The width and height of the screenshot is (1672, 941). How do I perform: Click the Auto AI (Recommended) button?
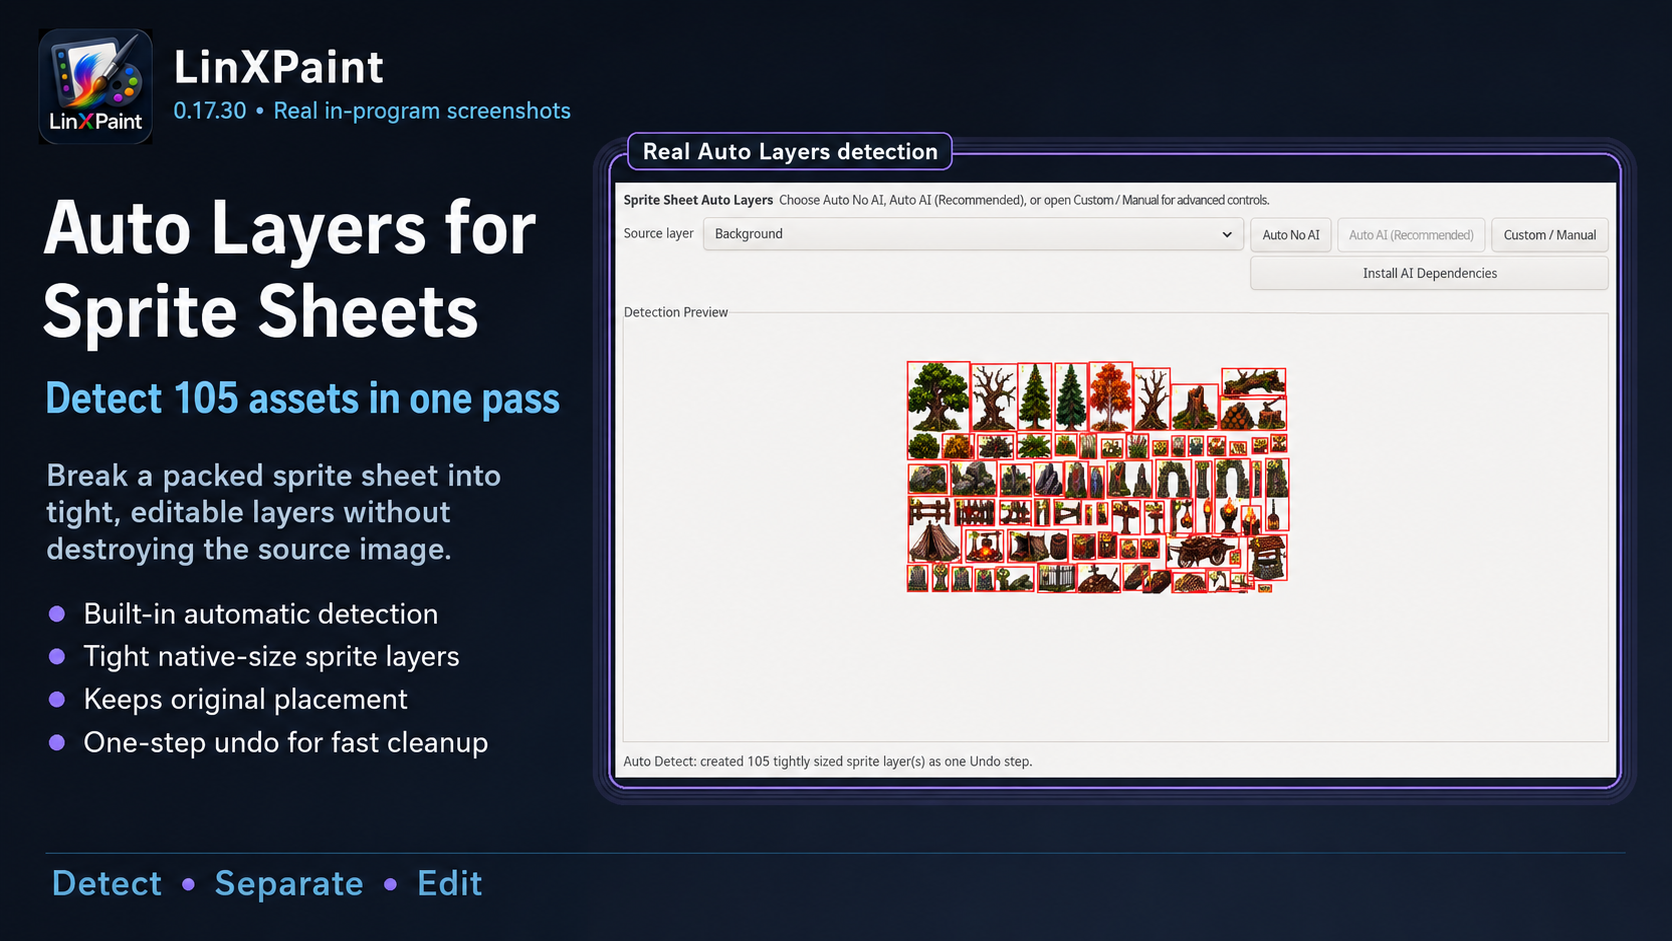pos(1411,235)
